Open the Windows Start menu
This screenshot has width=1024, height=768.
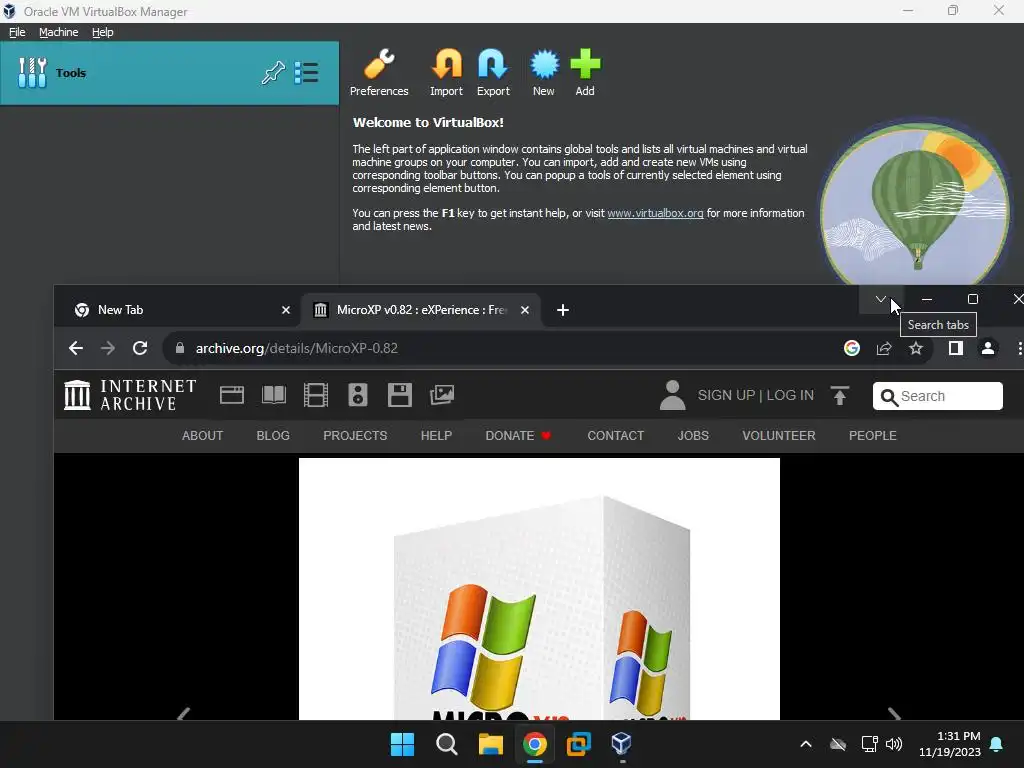click(402, 744)
